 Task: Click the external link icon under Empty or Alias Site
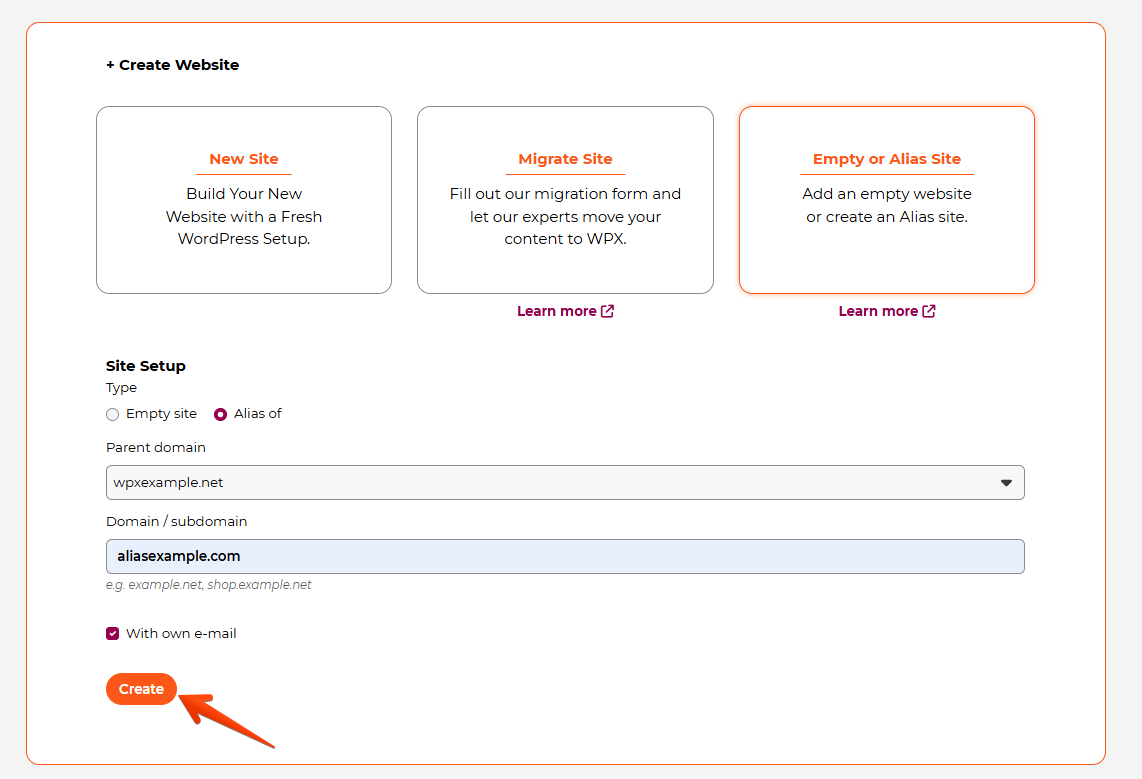[x=929, y=311]
